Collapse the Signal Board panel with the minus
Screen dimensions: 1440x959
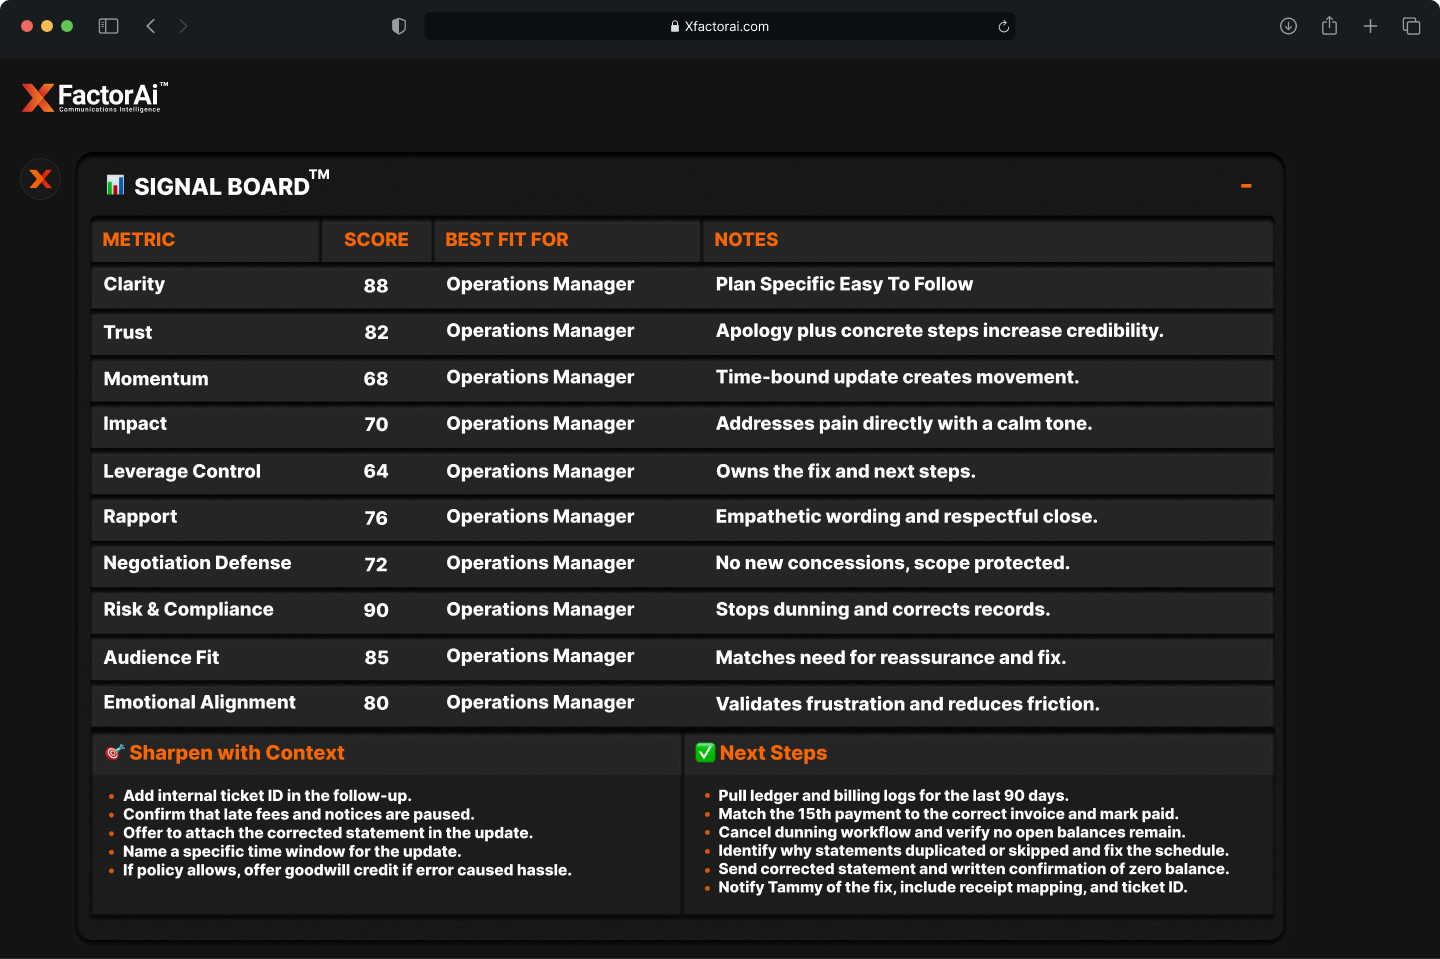tap(1246, 186)
